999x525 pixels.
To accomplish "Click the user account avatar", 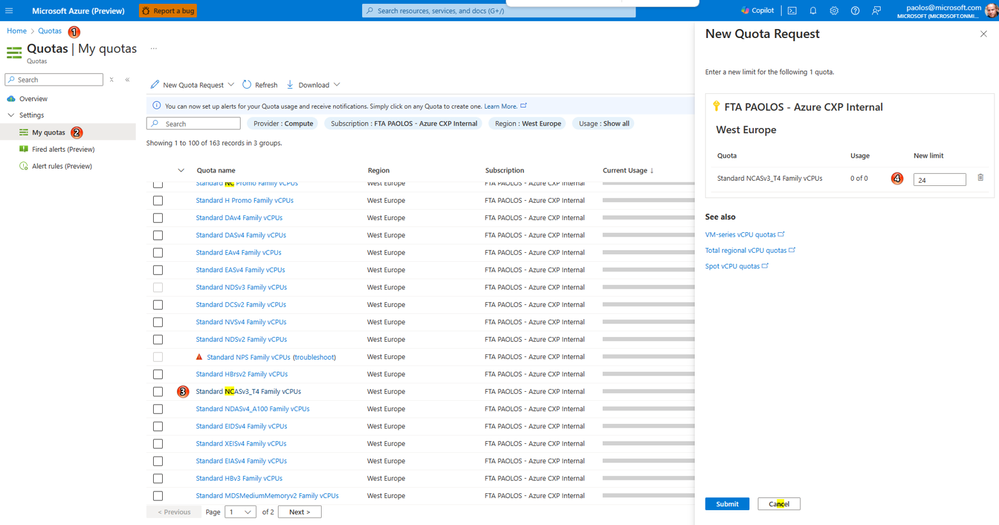I will (x=992, y=11).
